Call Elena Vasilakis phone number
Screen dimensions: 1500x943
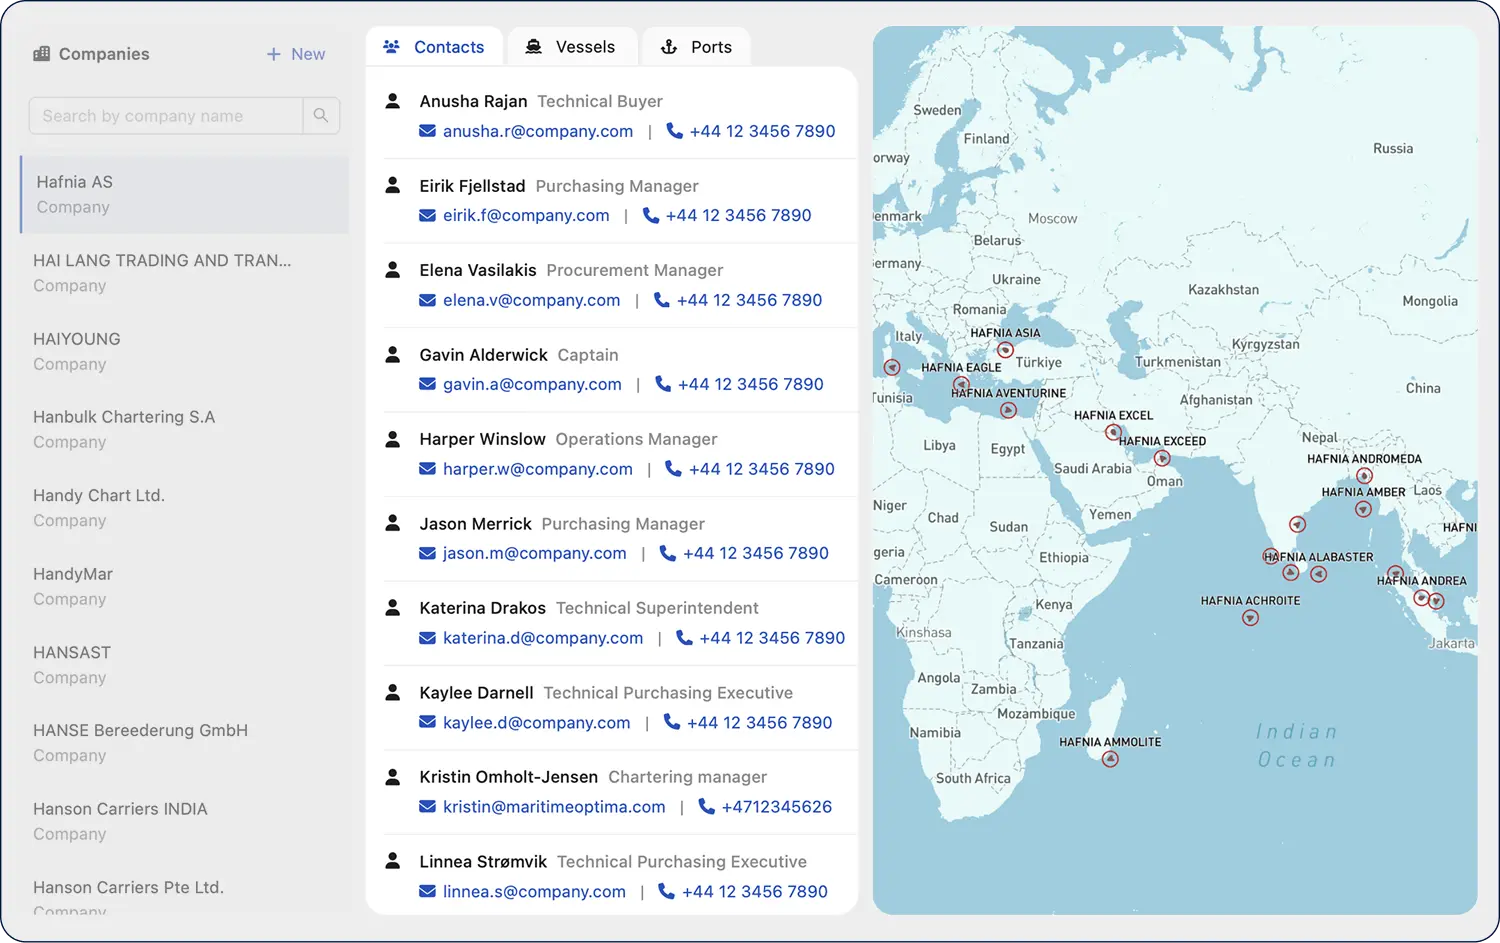[749, 300]
